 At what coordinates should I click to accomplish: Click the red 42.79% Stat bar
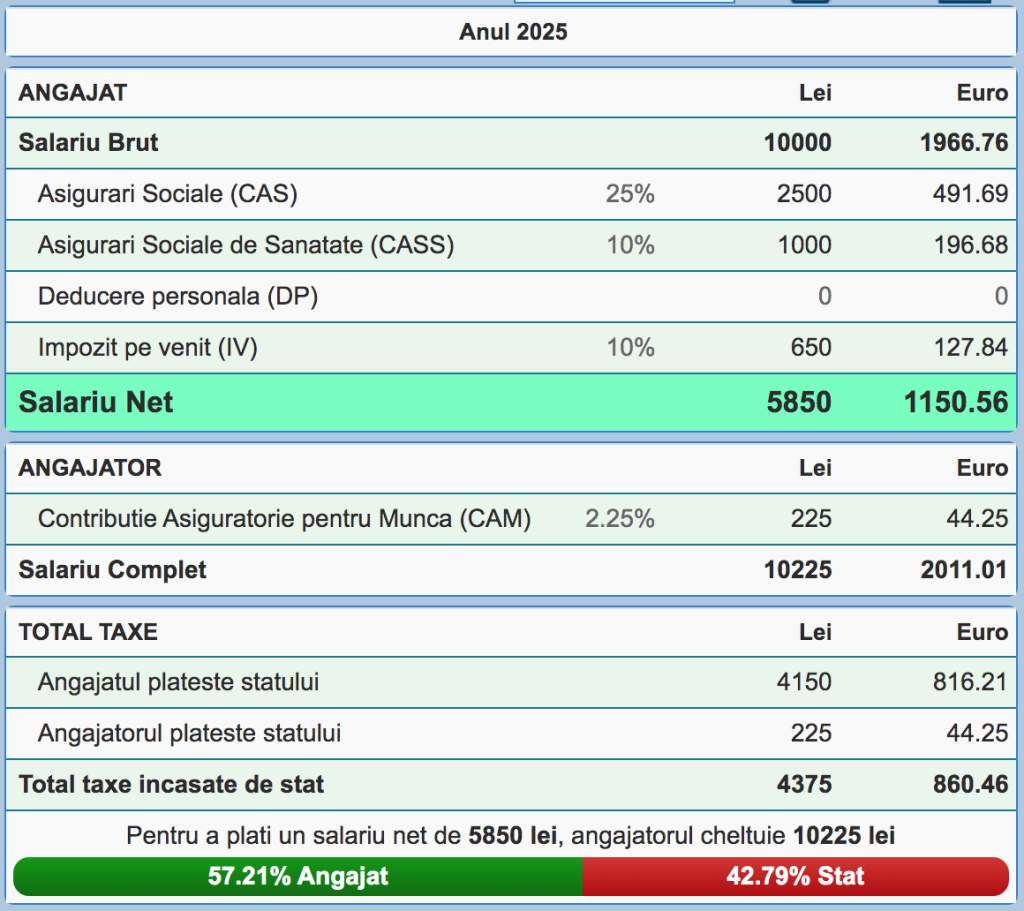(x=795, y=877)
